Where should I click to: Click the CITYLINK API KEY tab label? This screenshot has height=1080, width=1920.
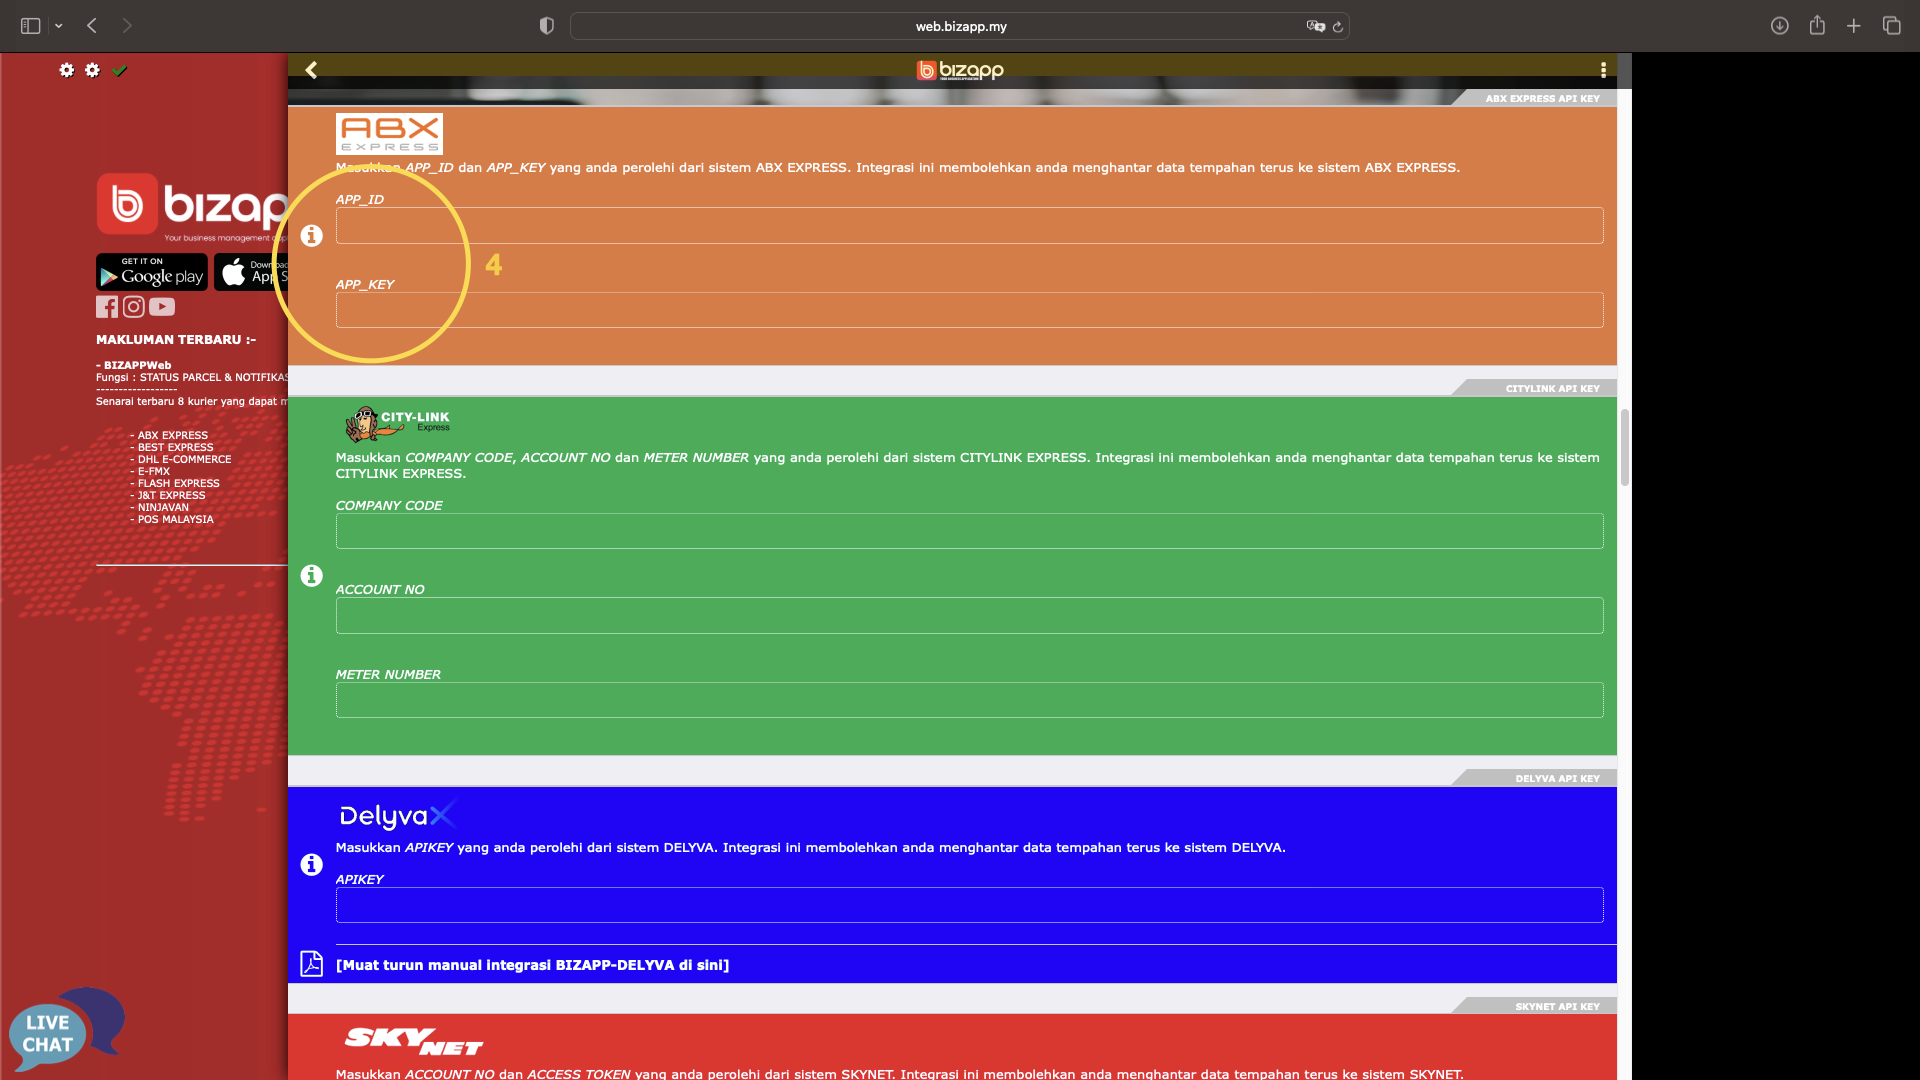point(1552,389)
